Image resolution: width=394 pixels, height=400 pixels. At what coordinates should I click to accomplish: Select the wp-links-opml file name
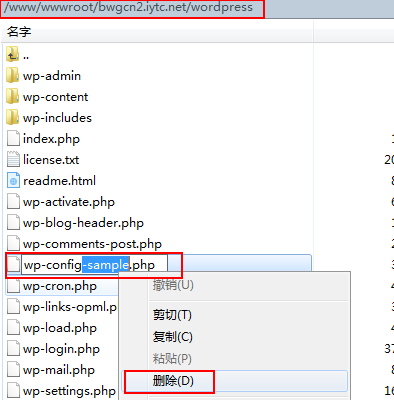[70, 307]
